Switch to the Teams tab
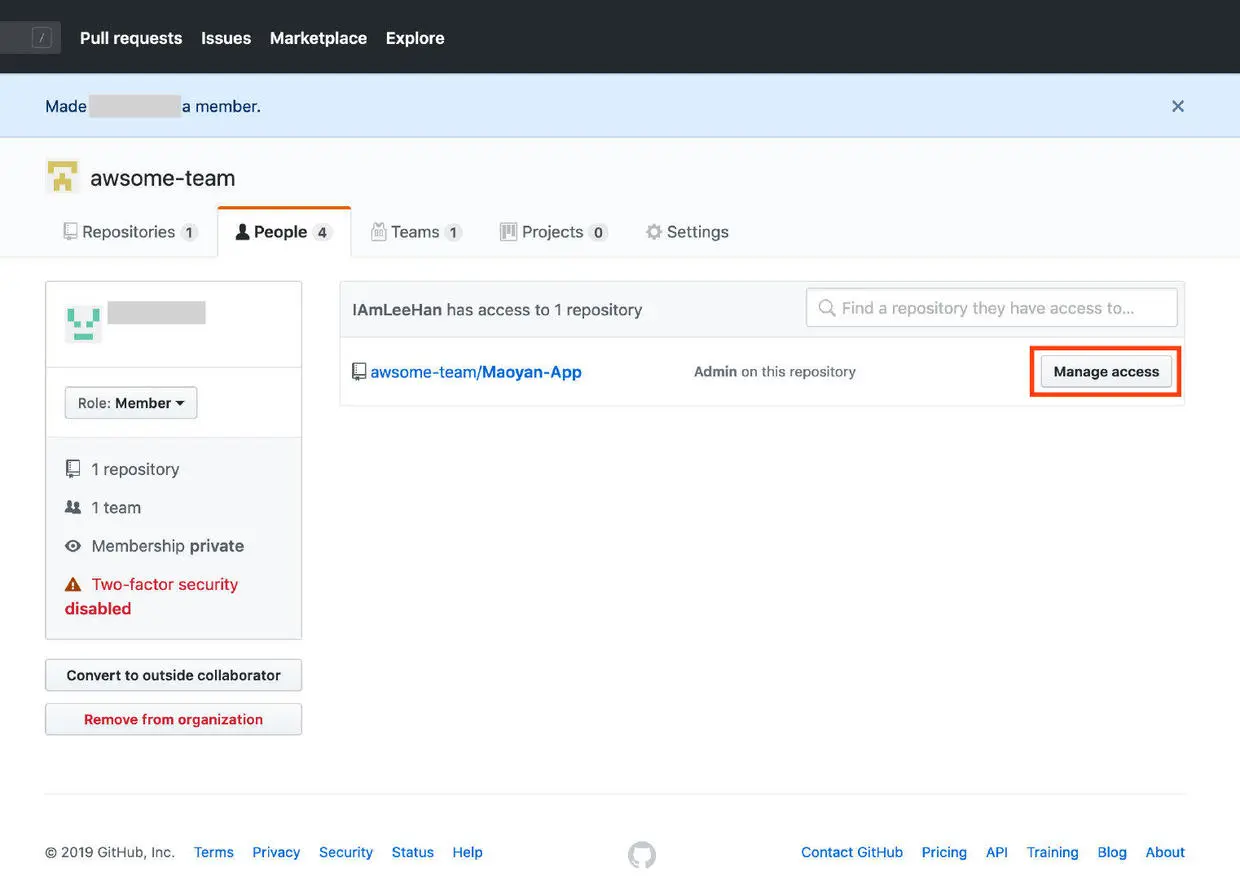Viewport: 1240px width, 880px height. point(416,232)
